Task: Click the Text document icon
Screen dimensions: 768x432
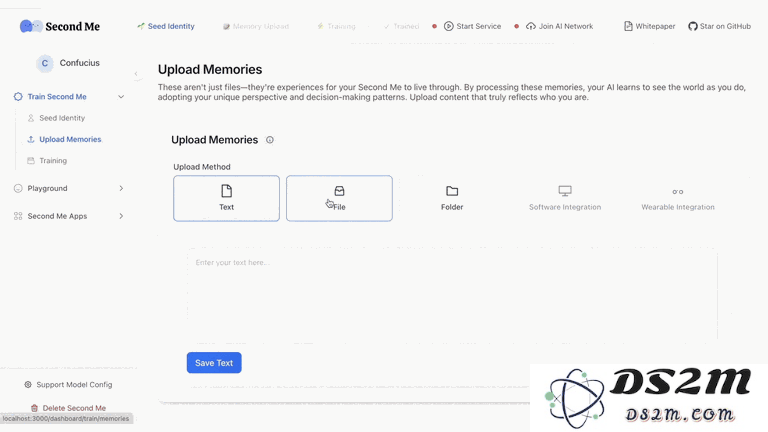Action: pyautogui.click(x=226, y=191)
